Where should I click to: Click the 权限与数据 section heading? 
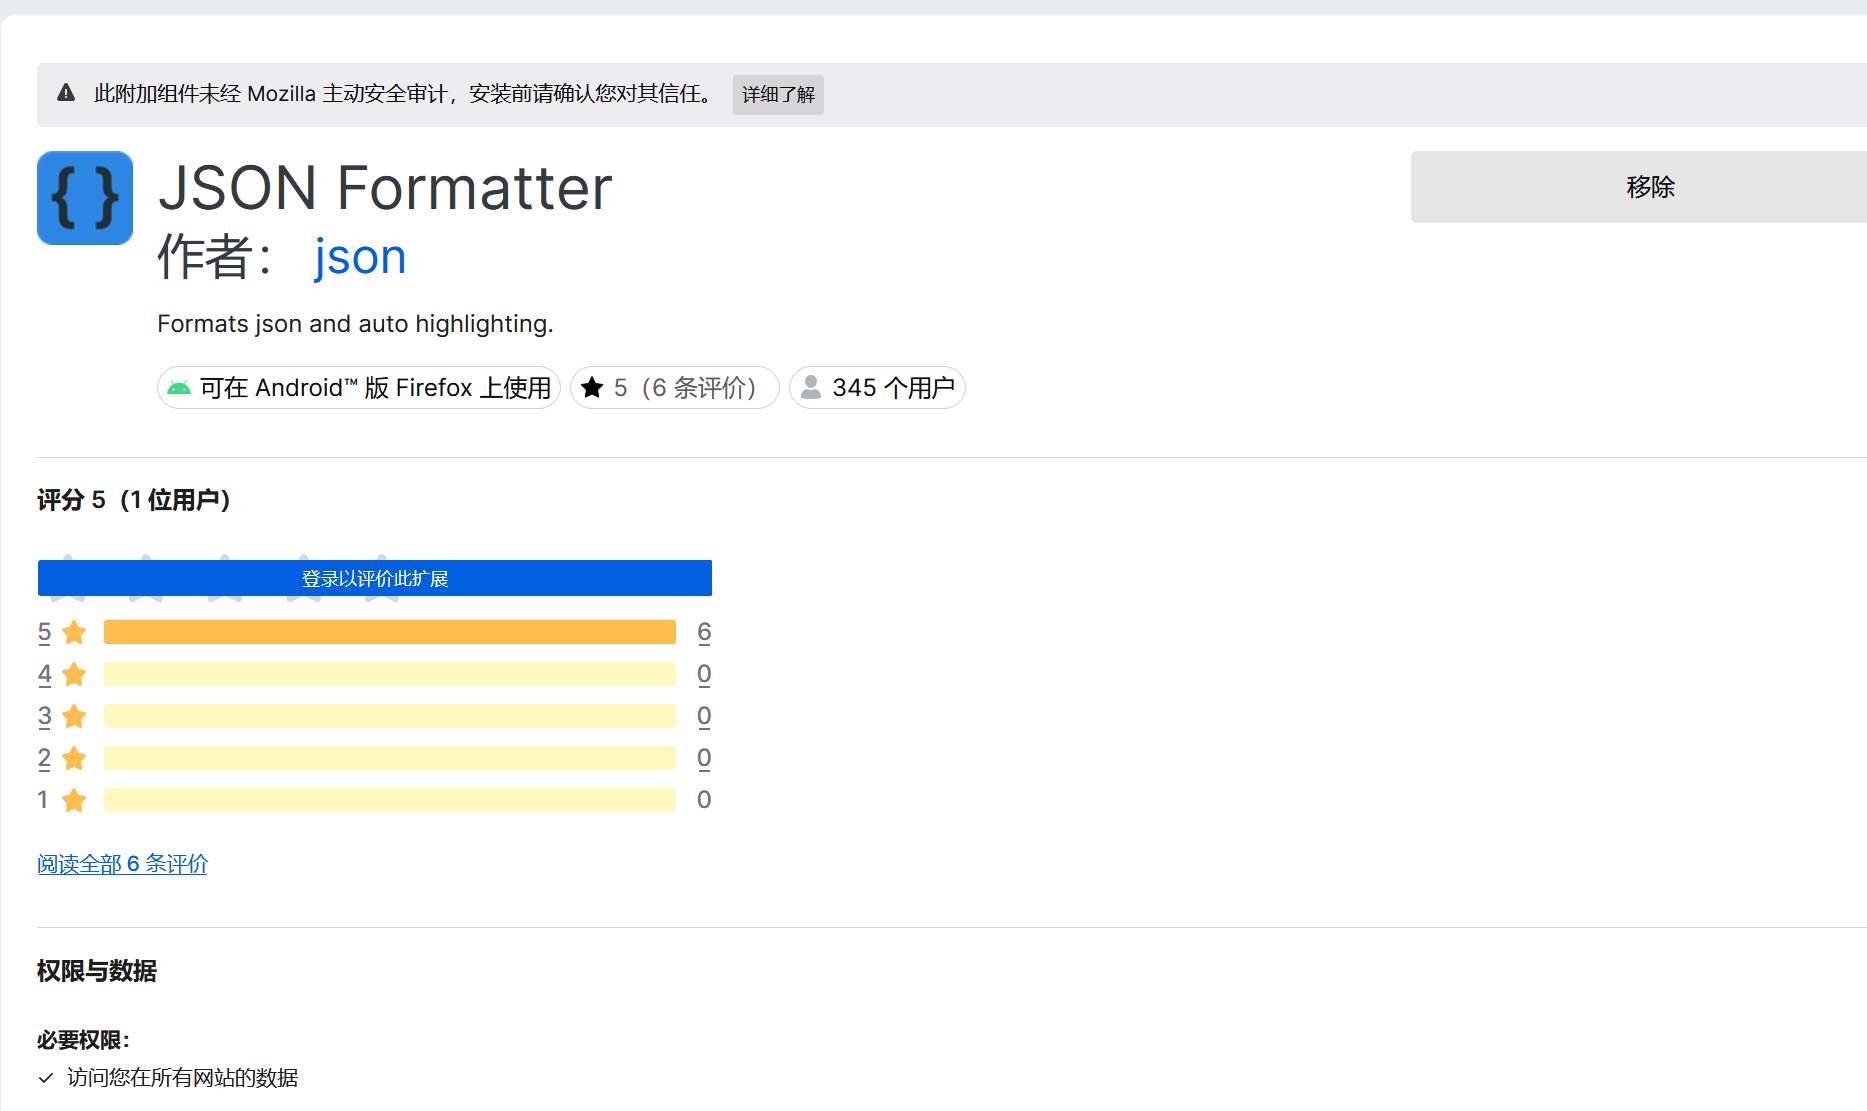pos(97,971)
